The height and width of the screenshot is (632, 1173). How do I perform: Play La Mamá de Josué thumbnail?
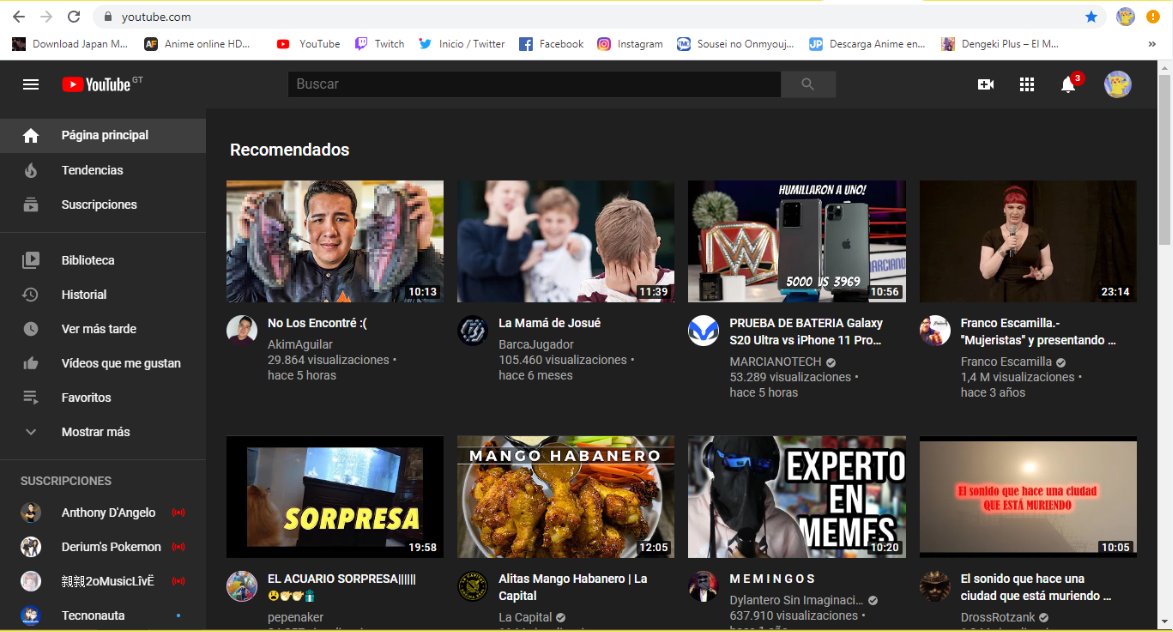566,242
